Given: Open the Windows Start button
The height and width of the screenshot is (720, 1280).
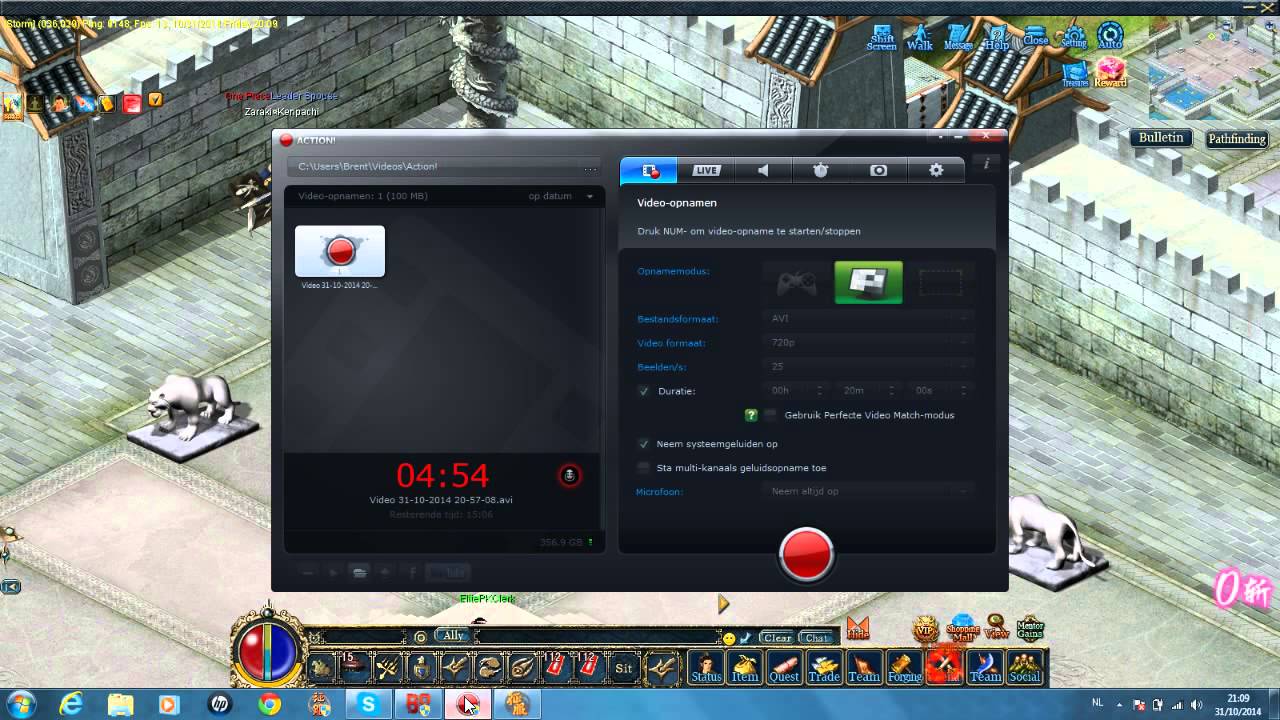Looking at the screenshot, I should click(x=21, y=704).
